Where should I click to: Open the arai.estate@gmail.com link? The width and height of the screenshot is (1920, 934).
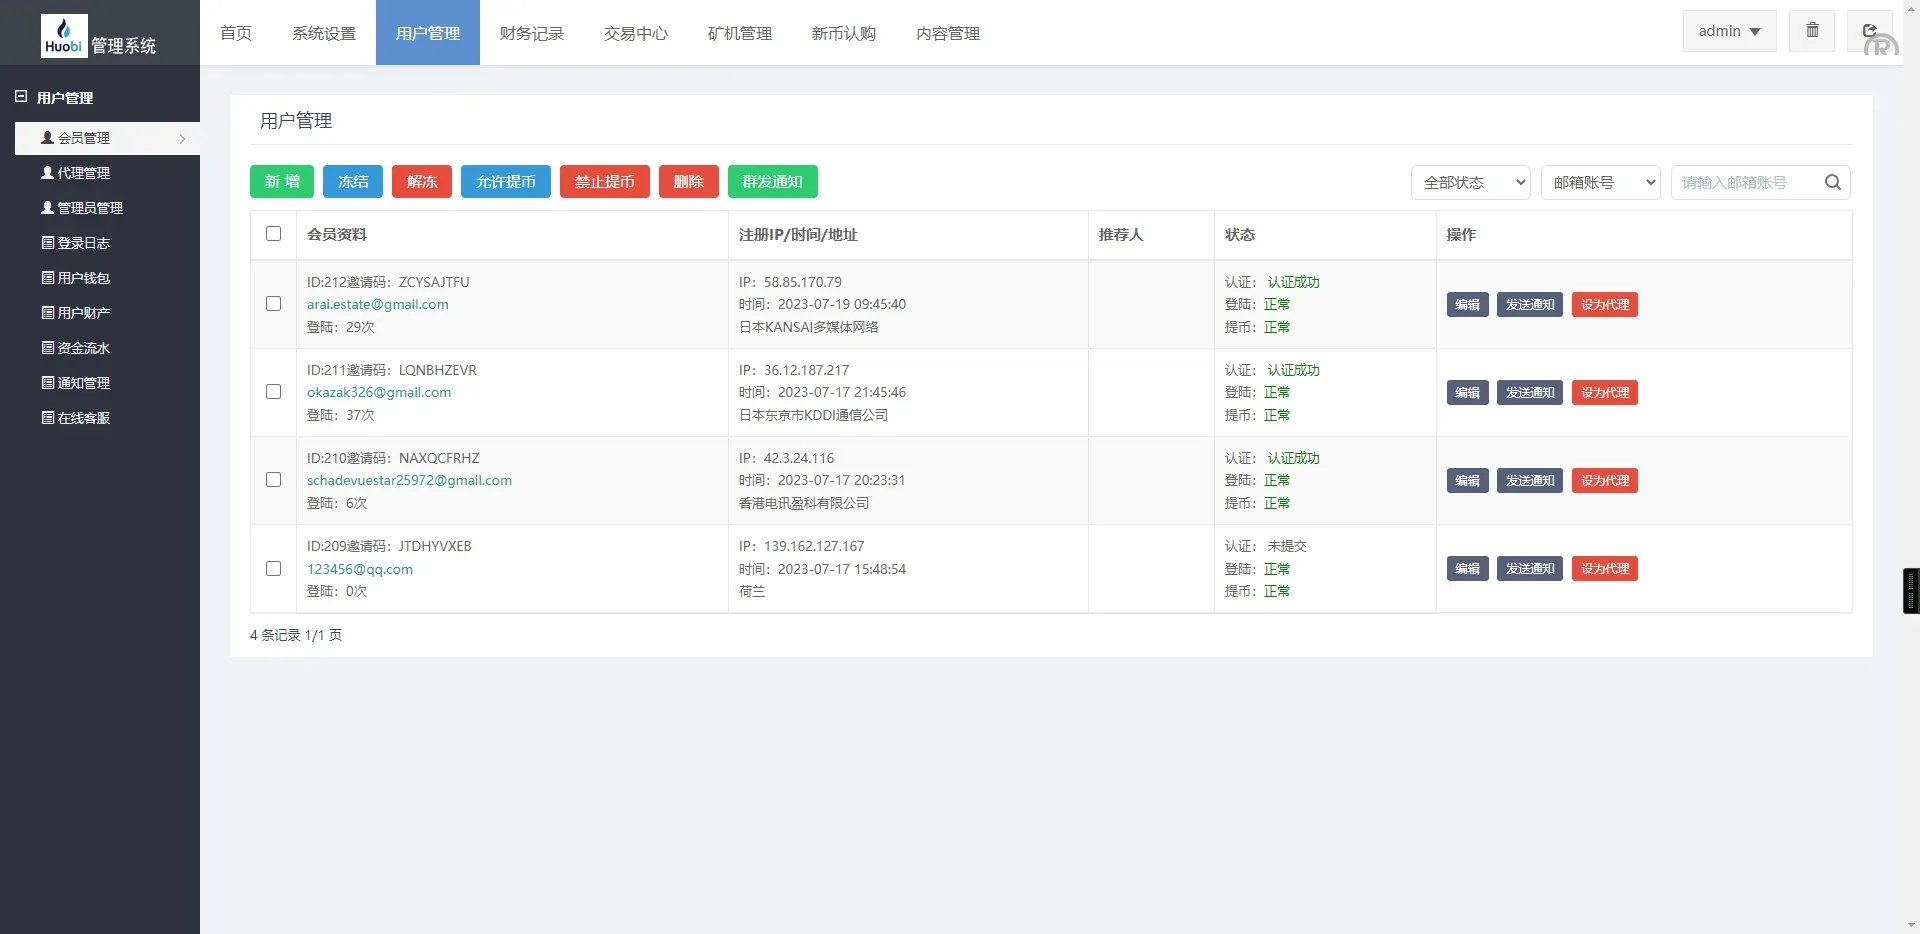377,304
